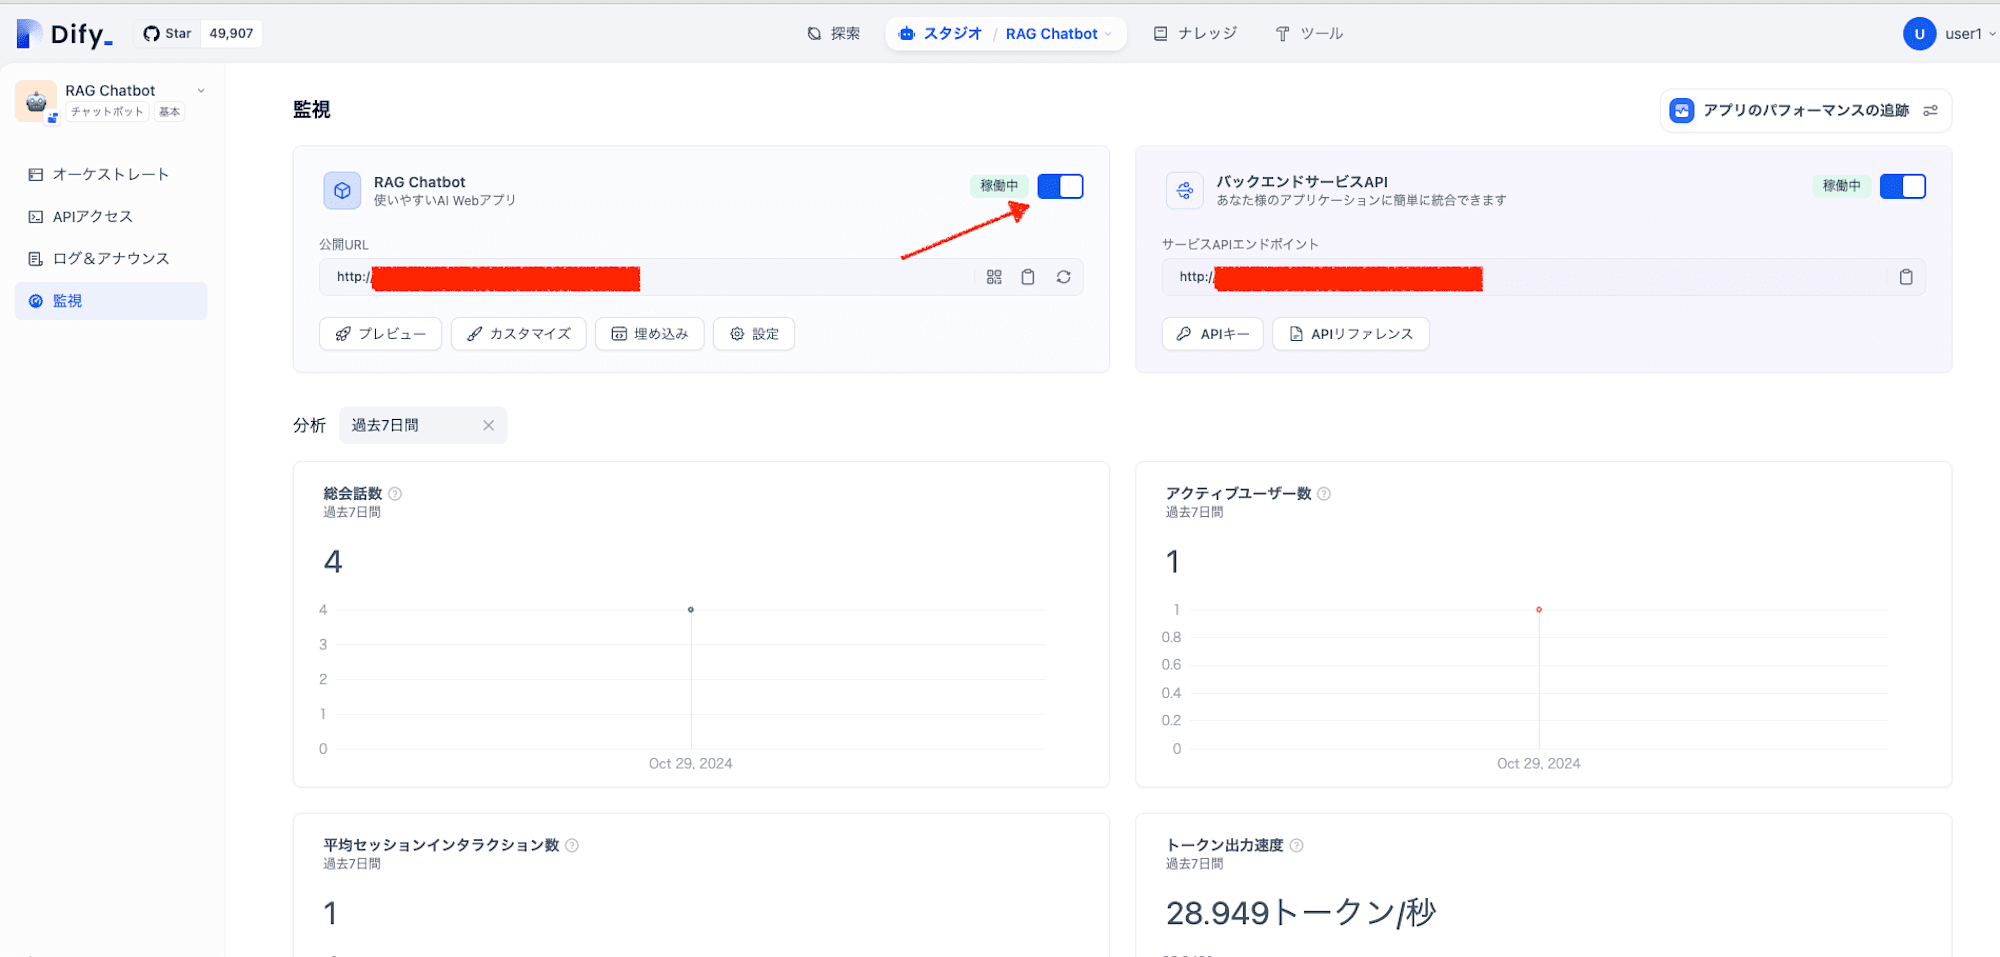This screenshot has height=957, width=2000.
Task: Copy the service API endpoint
Action: click(x=1906, y=277)
